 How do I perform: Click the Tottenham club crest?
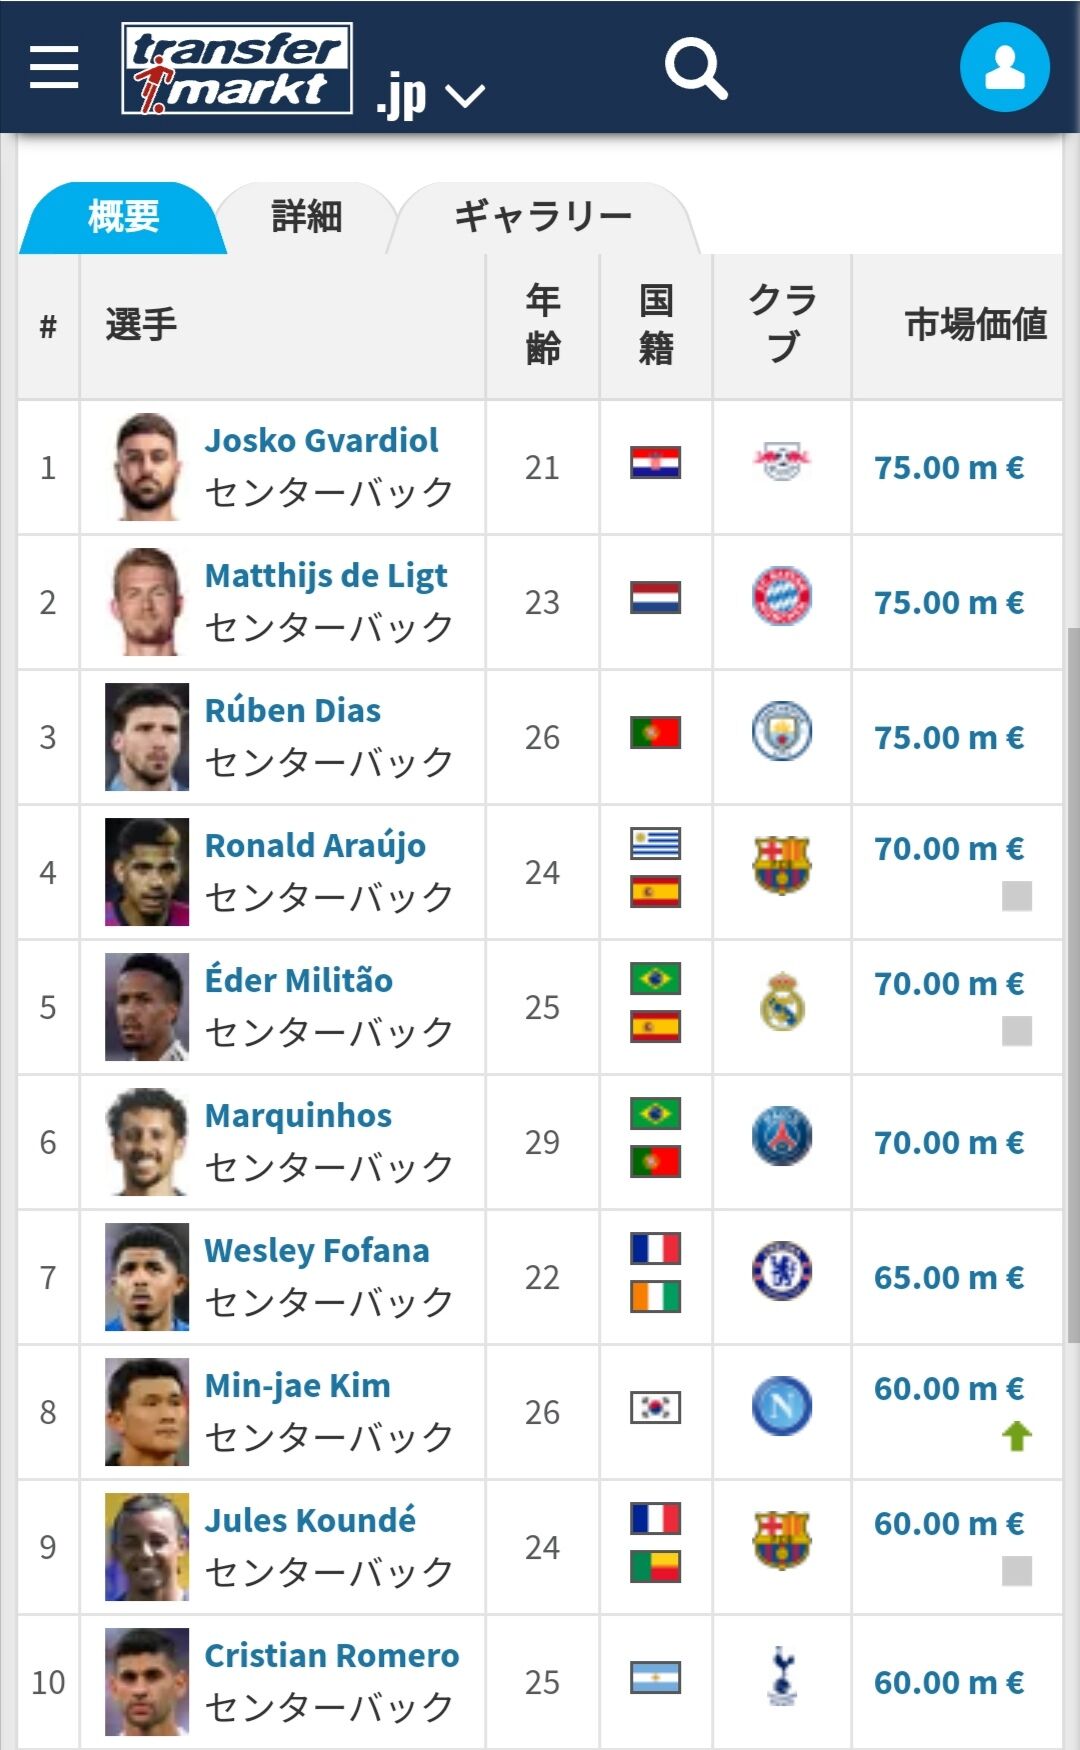(x=782, y=1676)
